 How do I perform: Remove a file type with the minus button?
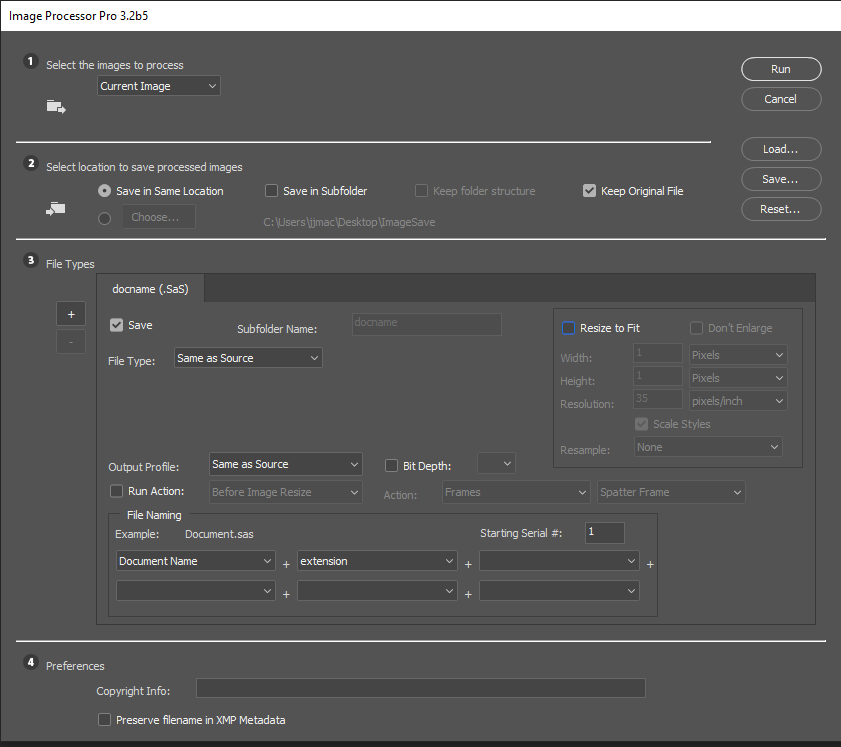[70, 341]
